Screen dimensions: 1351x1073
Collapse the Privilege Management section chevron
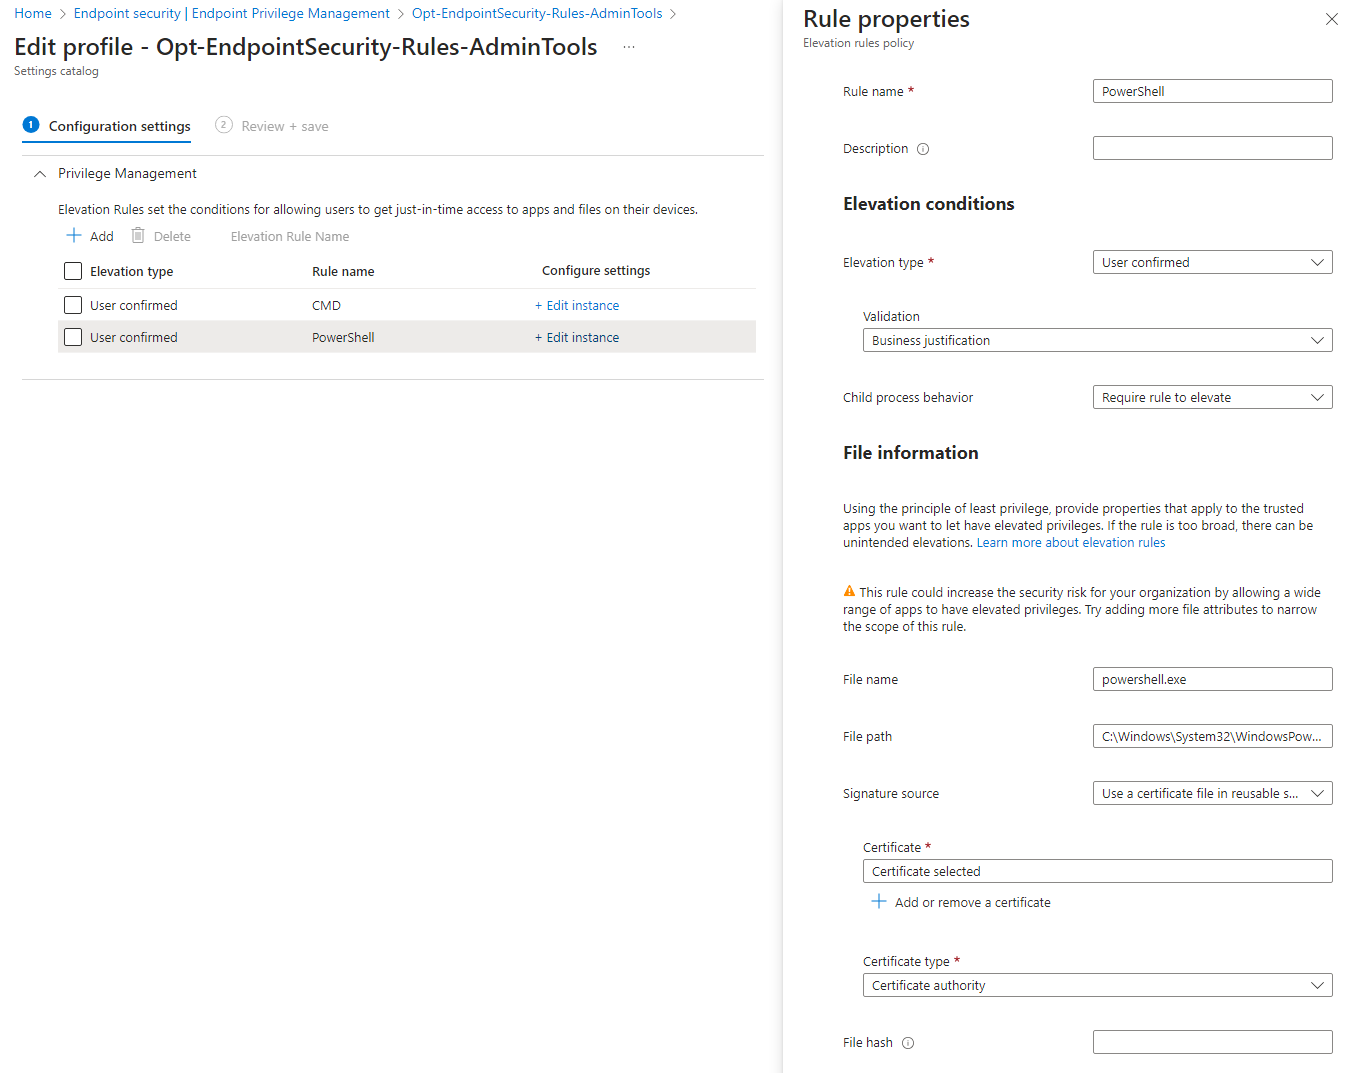[x=39, y=173]
